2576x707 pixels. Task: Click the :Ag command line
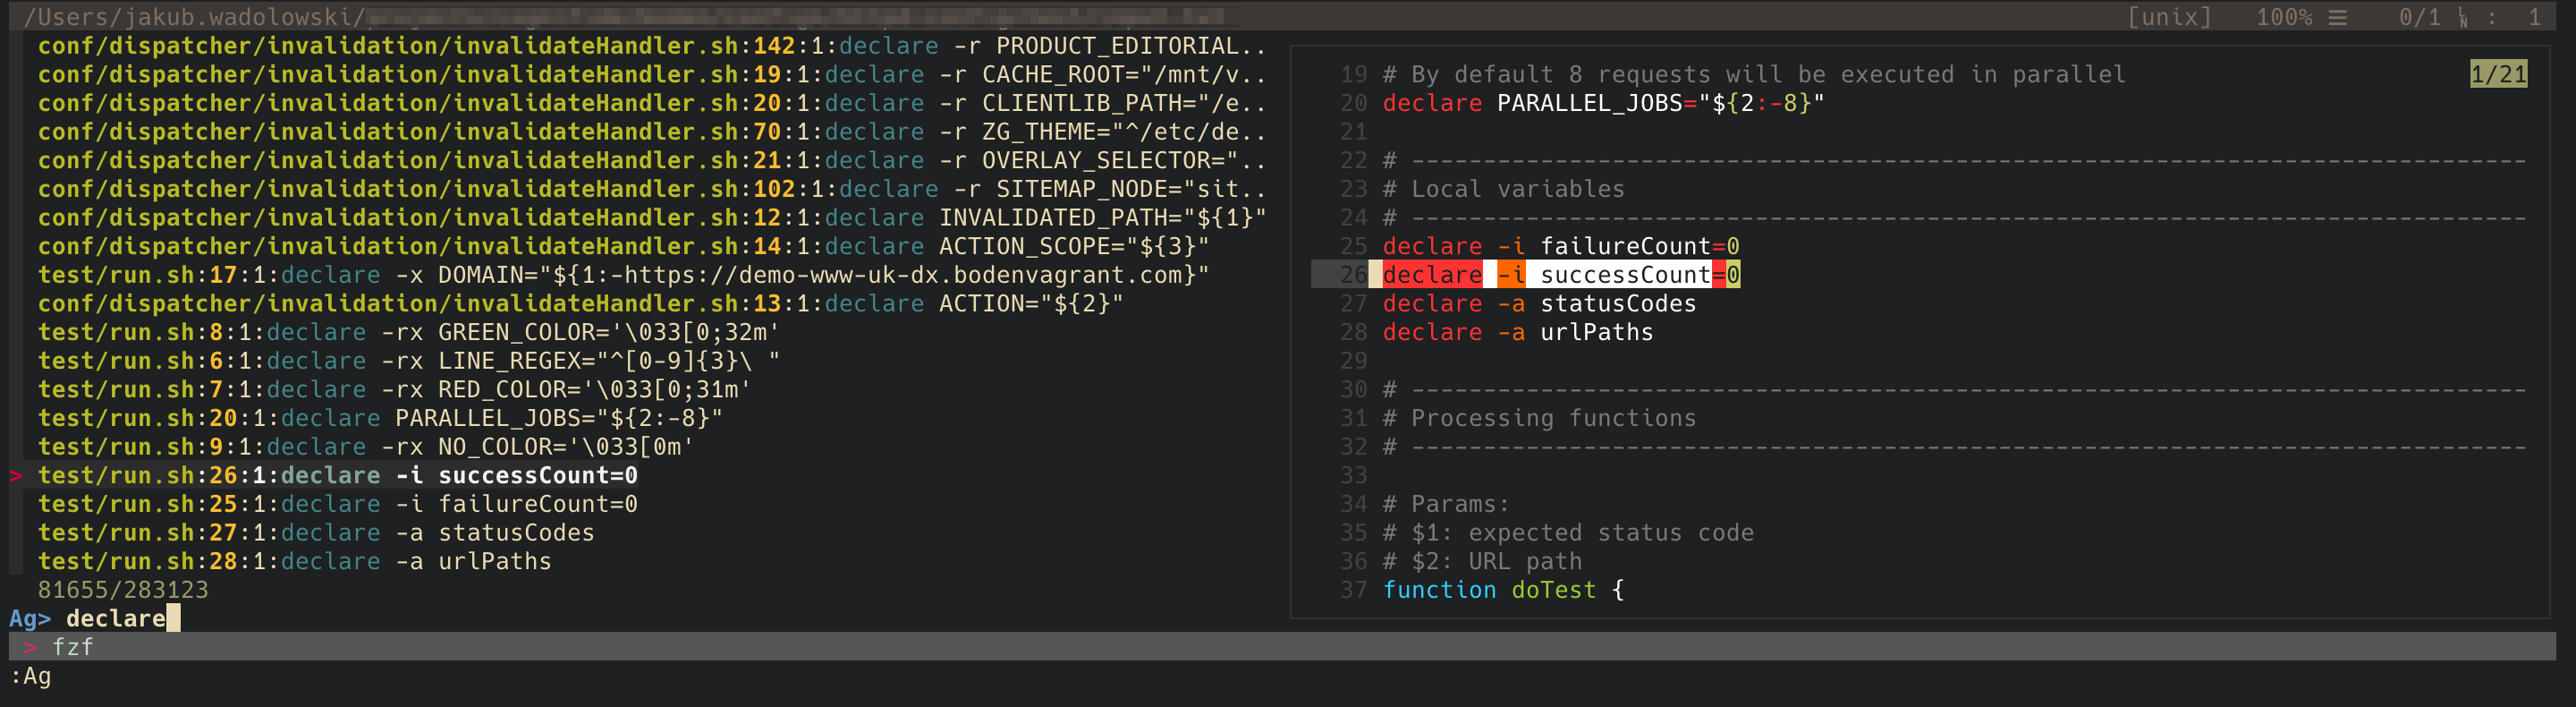(x=30, y=677)
